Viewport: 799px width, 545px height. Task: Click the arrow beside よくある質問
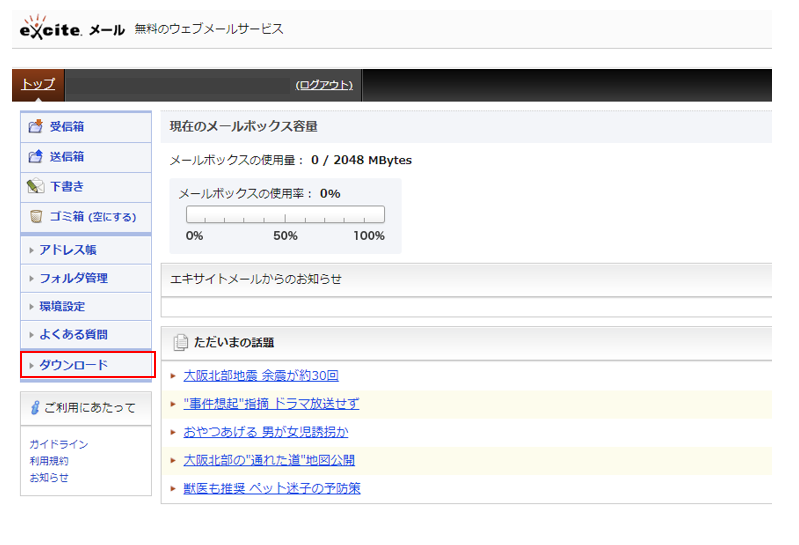point(32,335)
